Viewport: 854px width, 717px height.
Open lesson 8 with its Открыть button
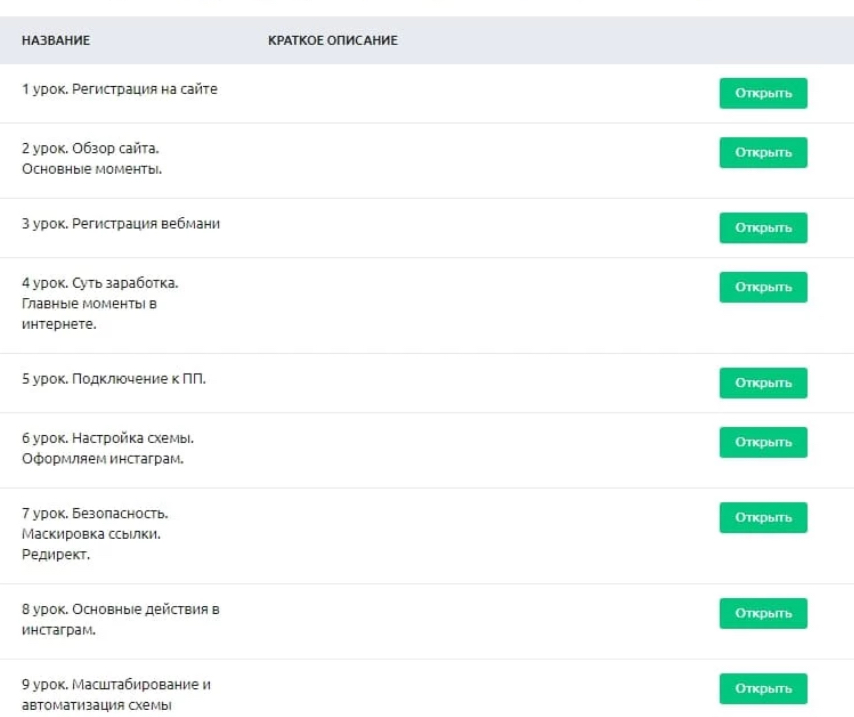762,613
